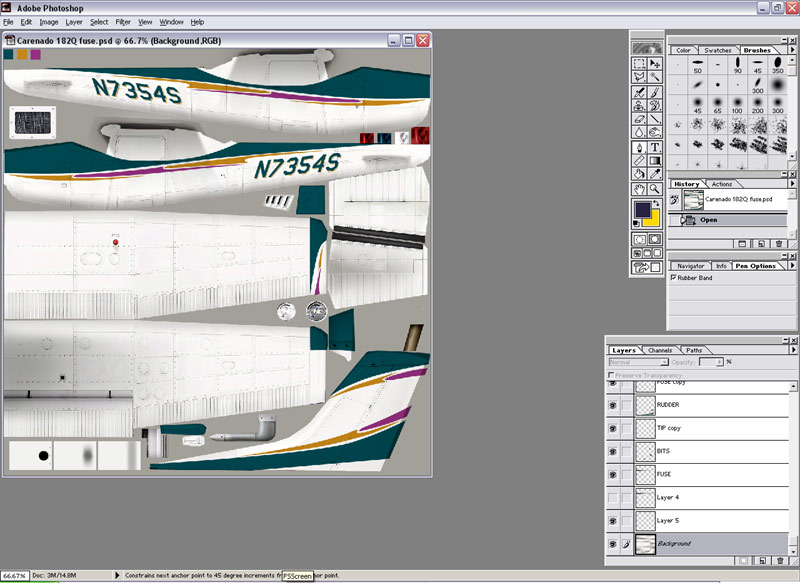Hide the RUDDER layer using eye icon
Image resolution: width=800 pixels, height=583 pixels.
(x=612, y=405)
